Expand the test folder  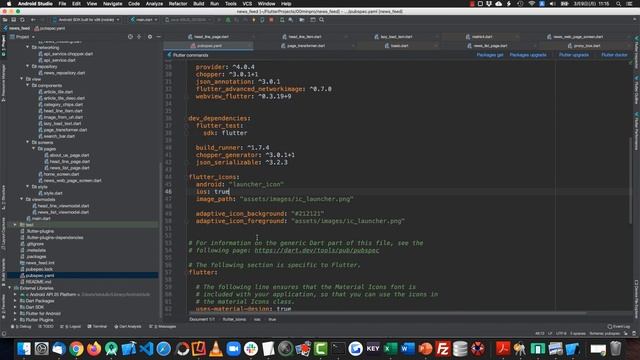pos(16,224)
